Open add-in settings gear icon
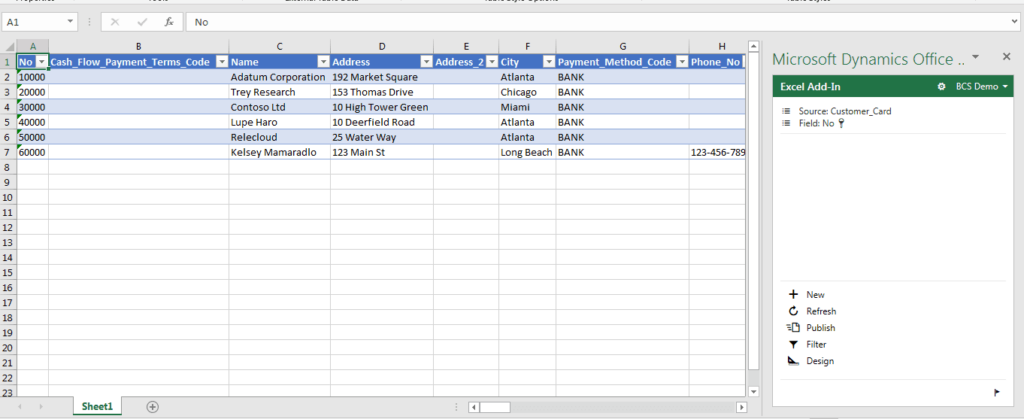 (x=941, y=87)
